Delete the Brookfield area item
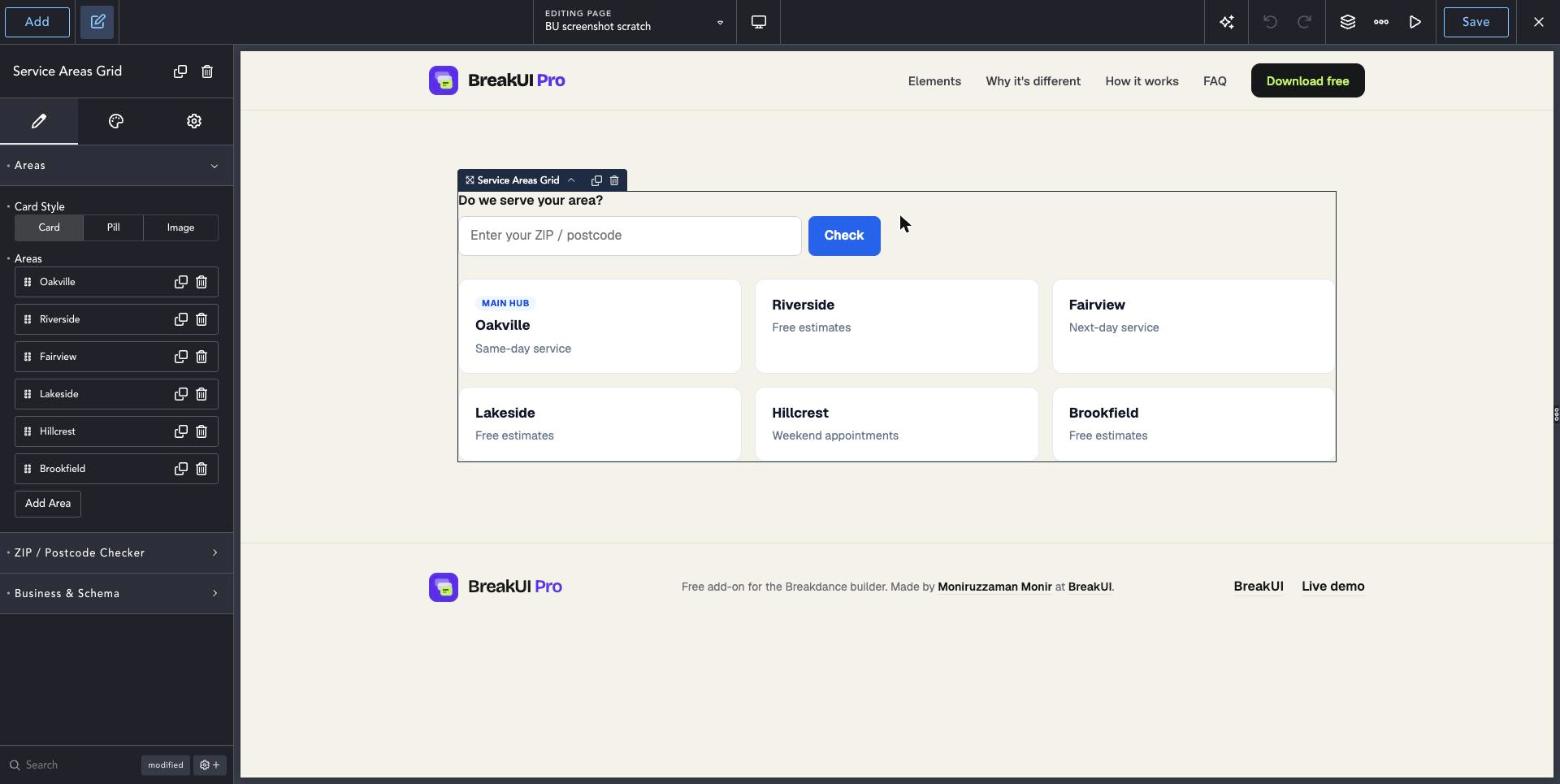1560x784 pixels. point(201,469)
